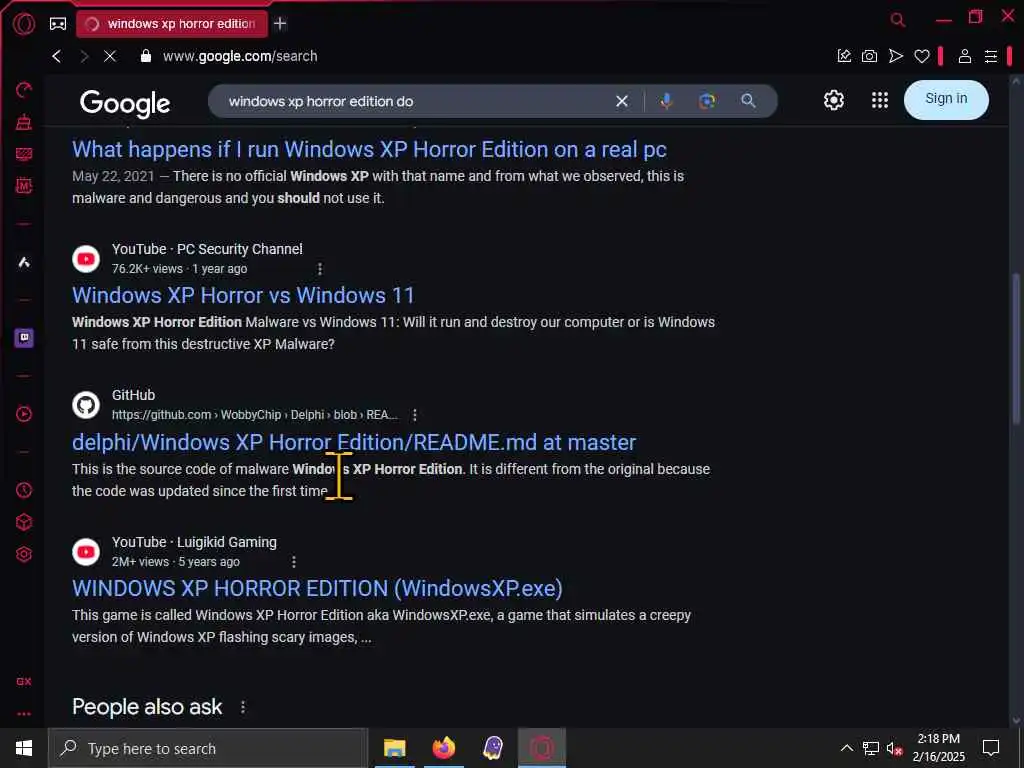This screenshot has height=768, width=1024.
Task: Add a new browser tab
Action: click(280, 24)
